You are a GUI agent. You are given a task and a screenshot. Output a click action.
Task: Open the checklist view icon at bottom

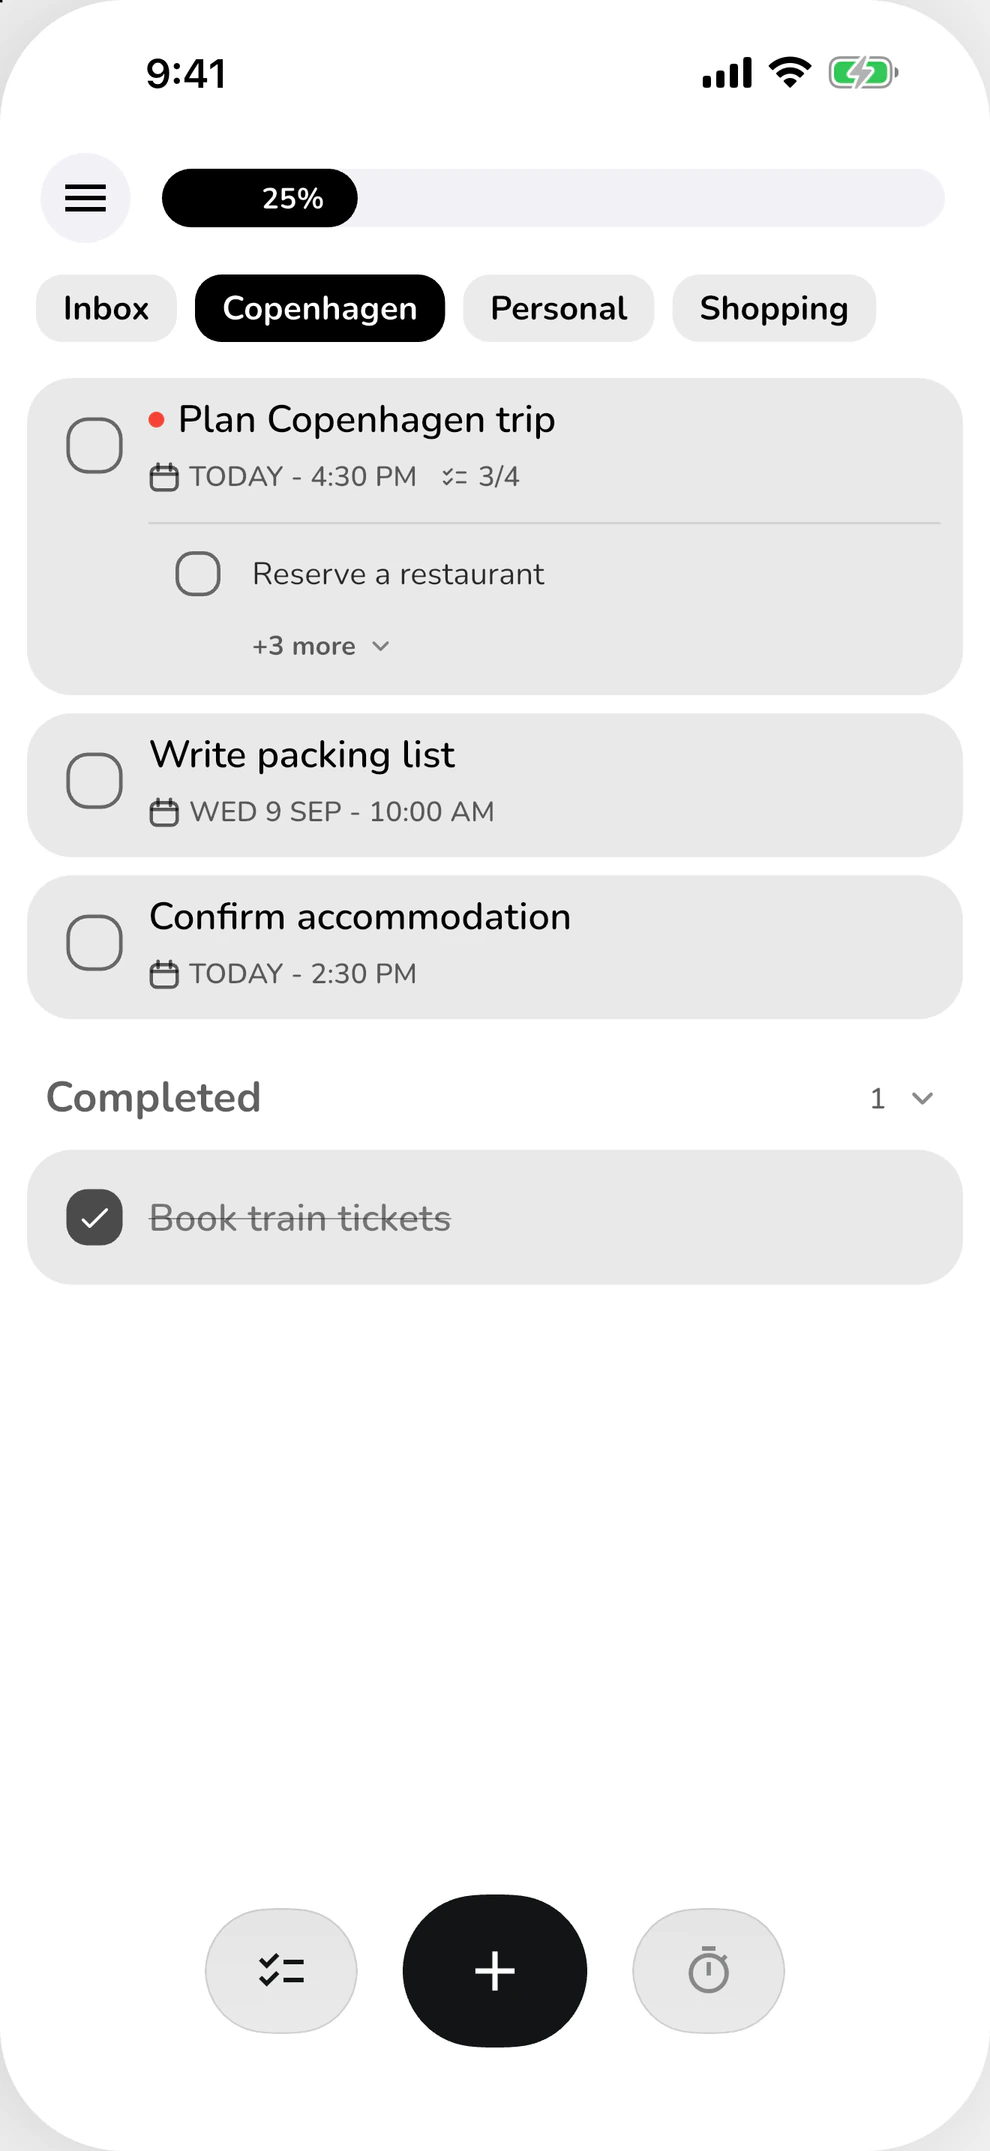pos(281,1970)
